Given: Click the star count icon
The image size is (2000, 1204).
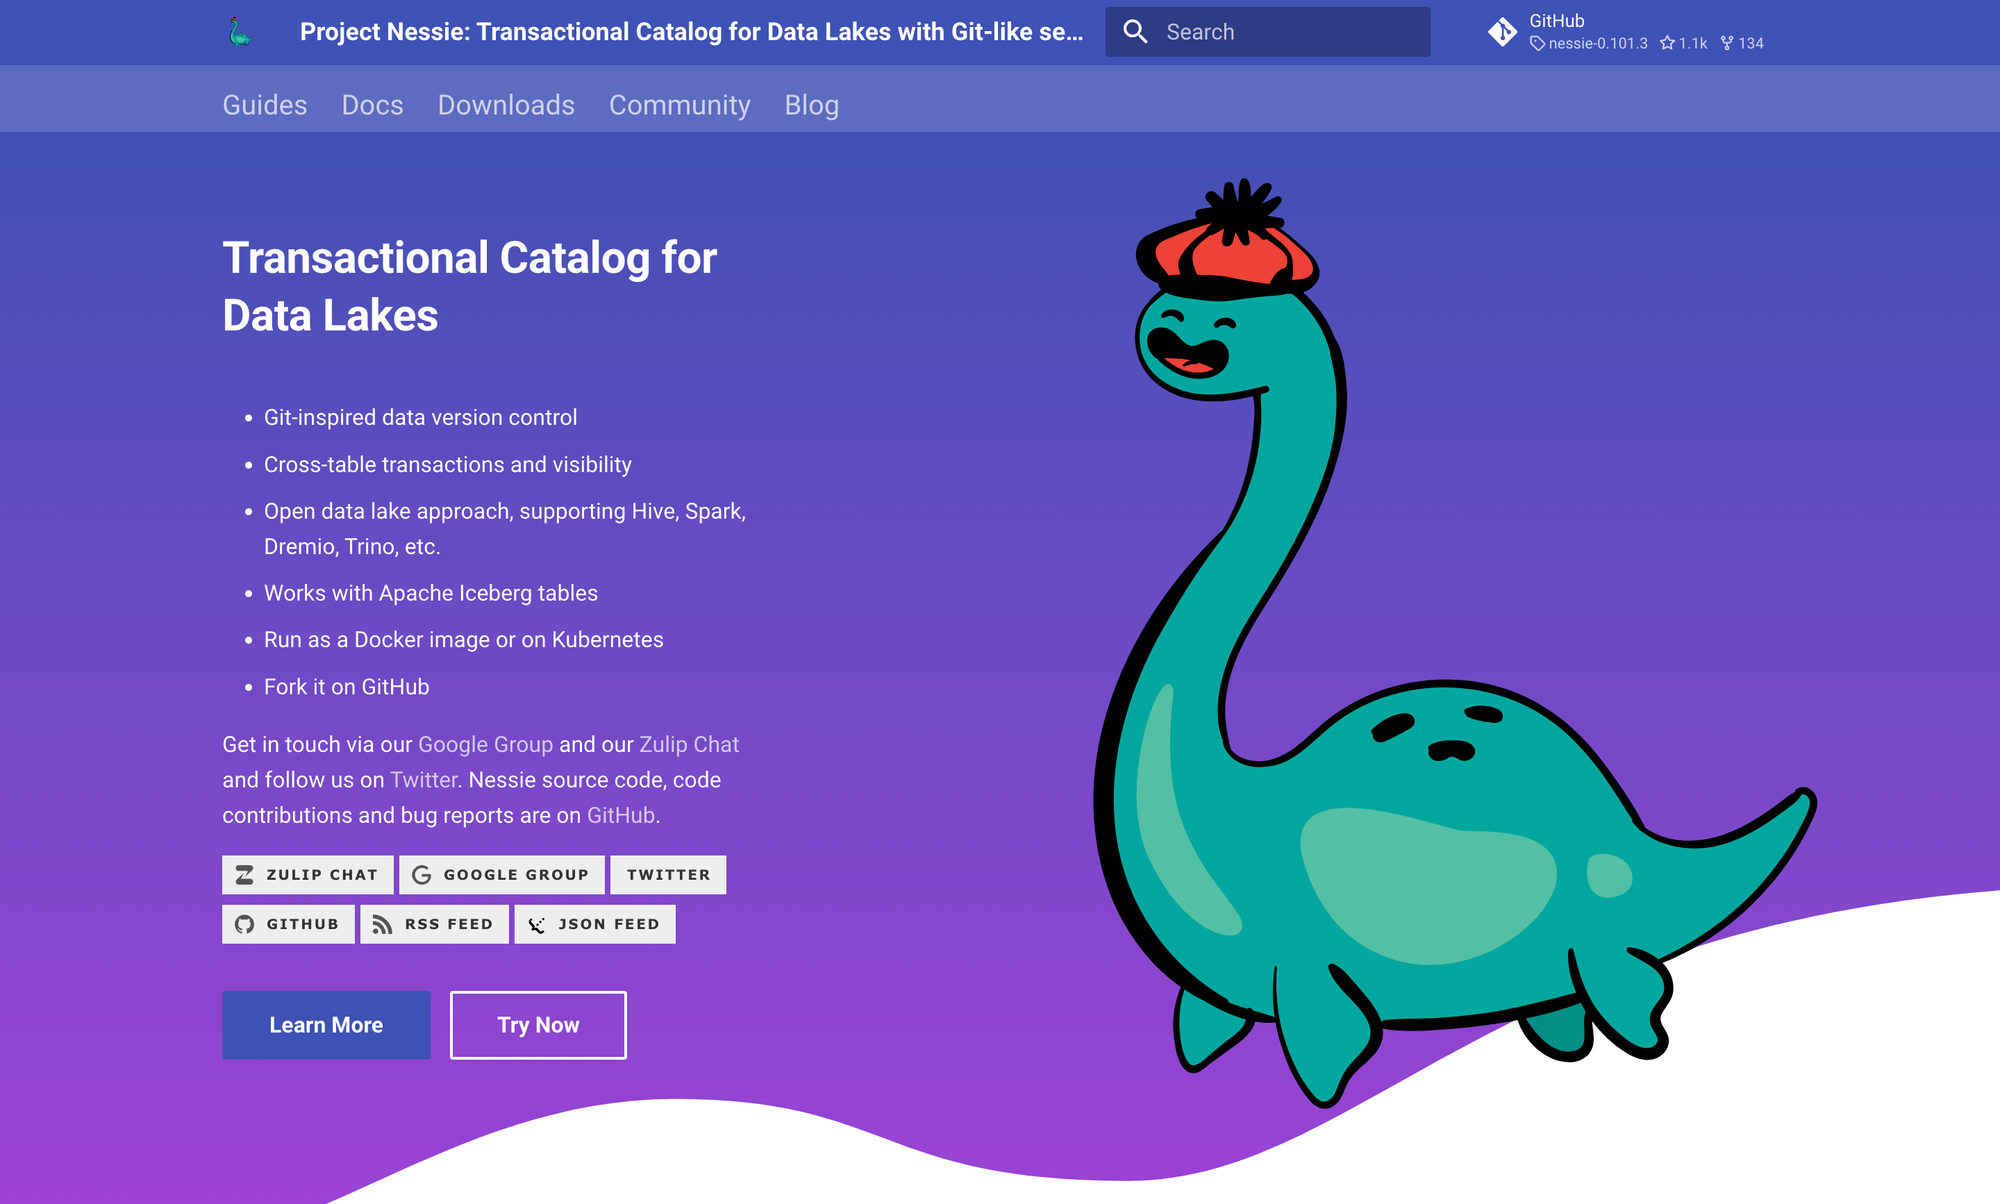Looking at the screenshot, I should tap(1667, 43).
